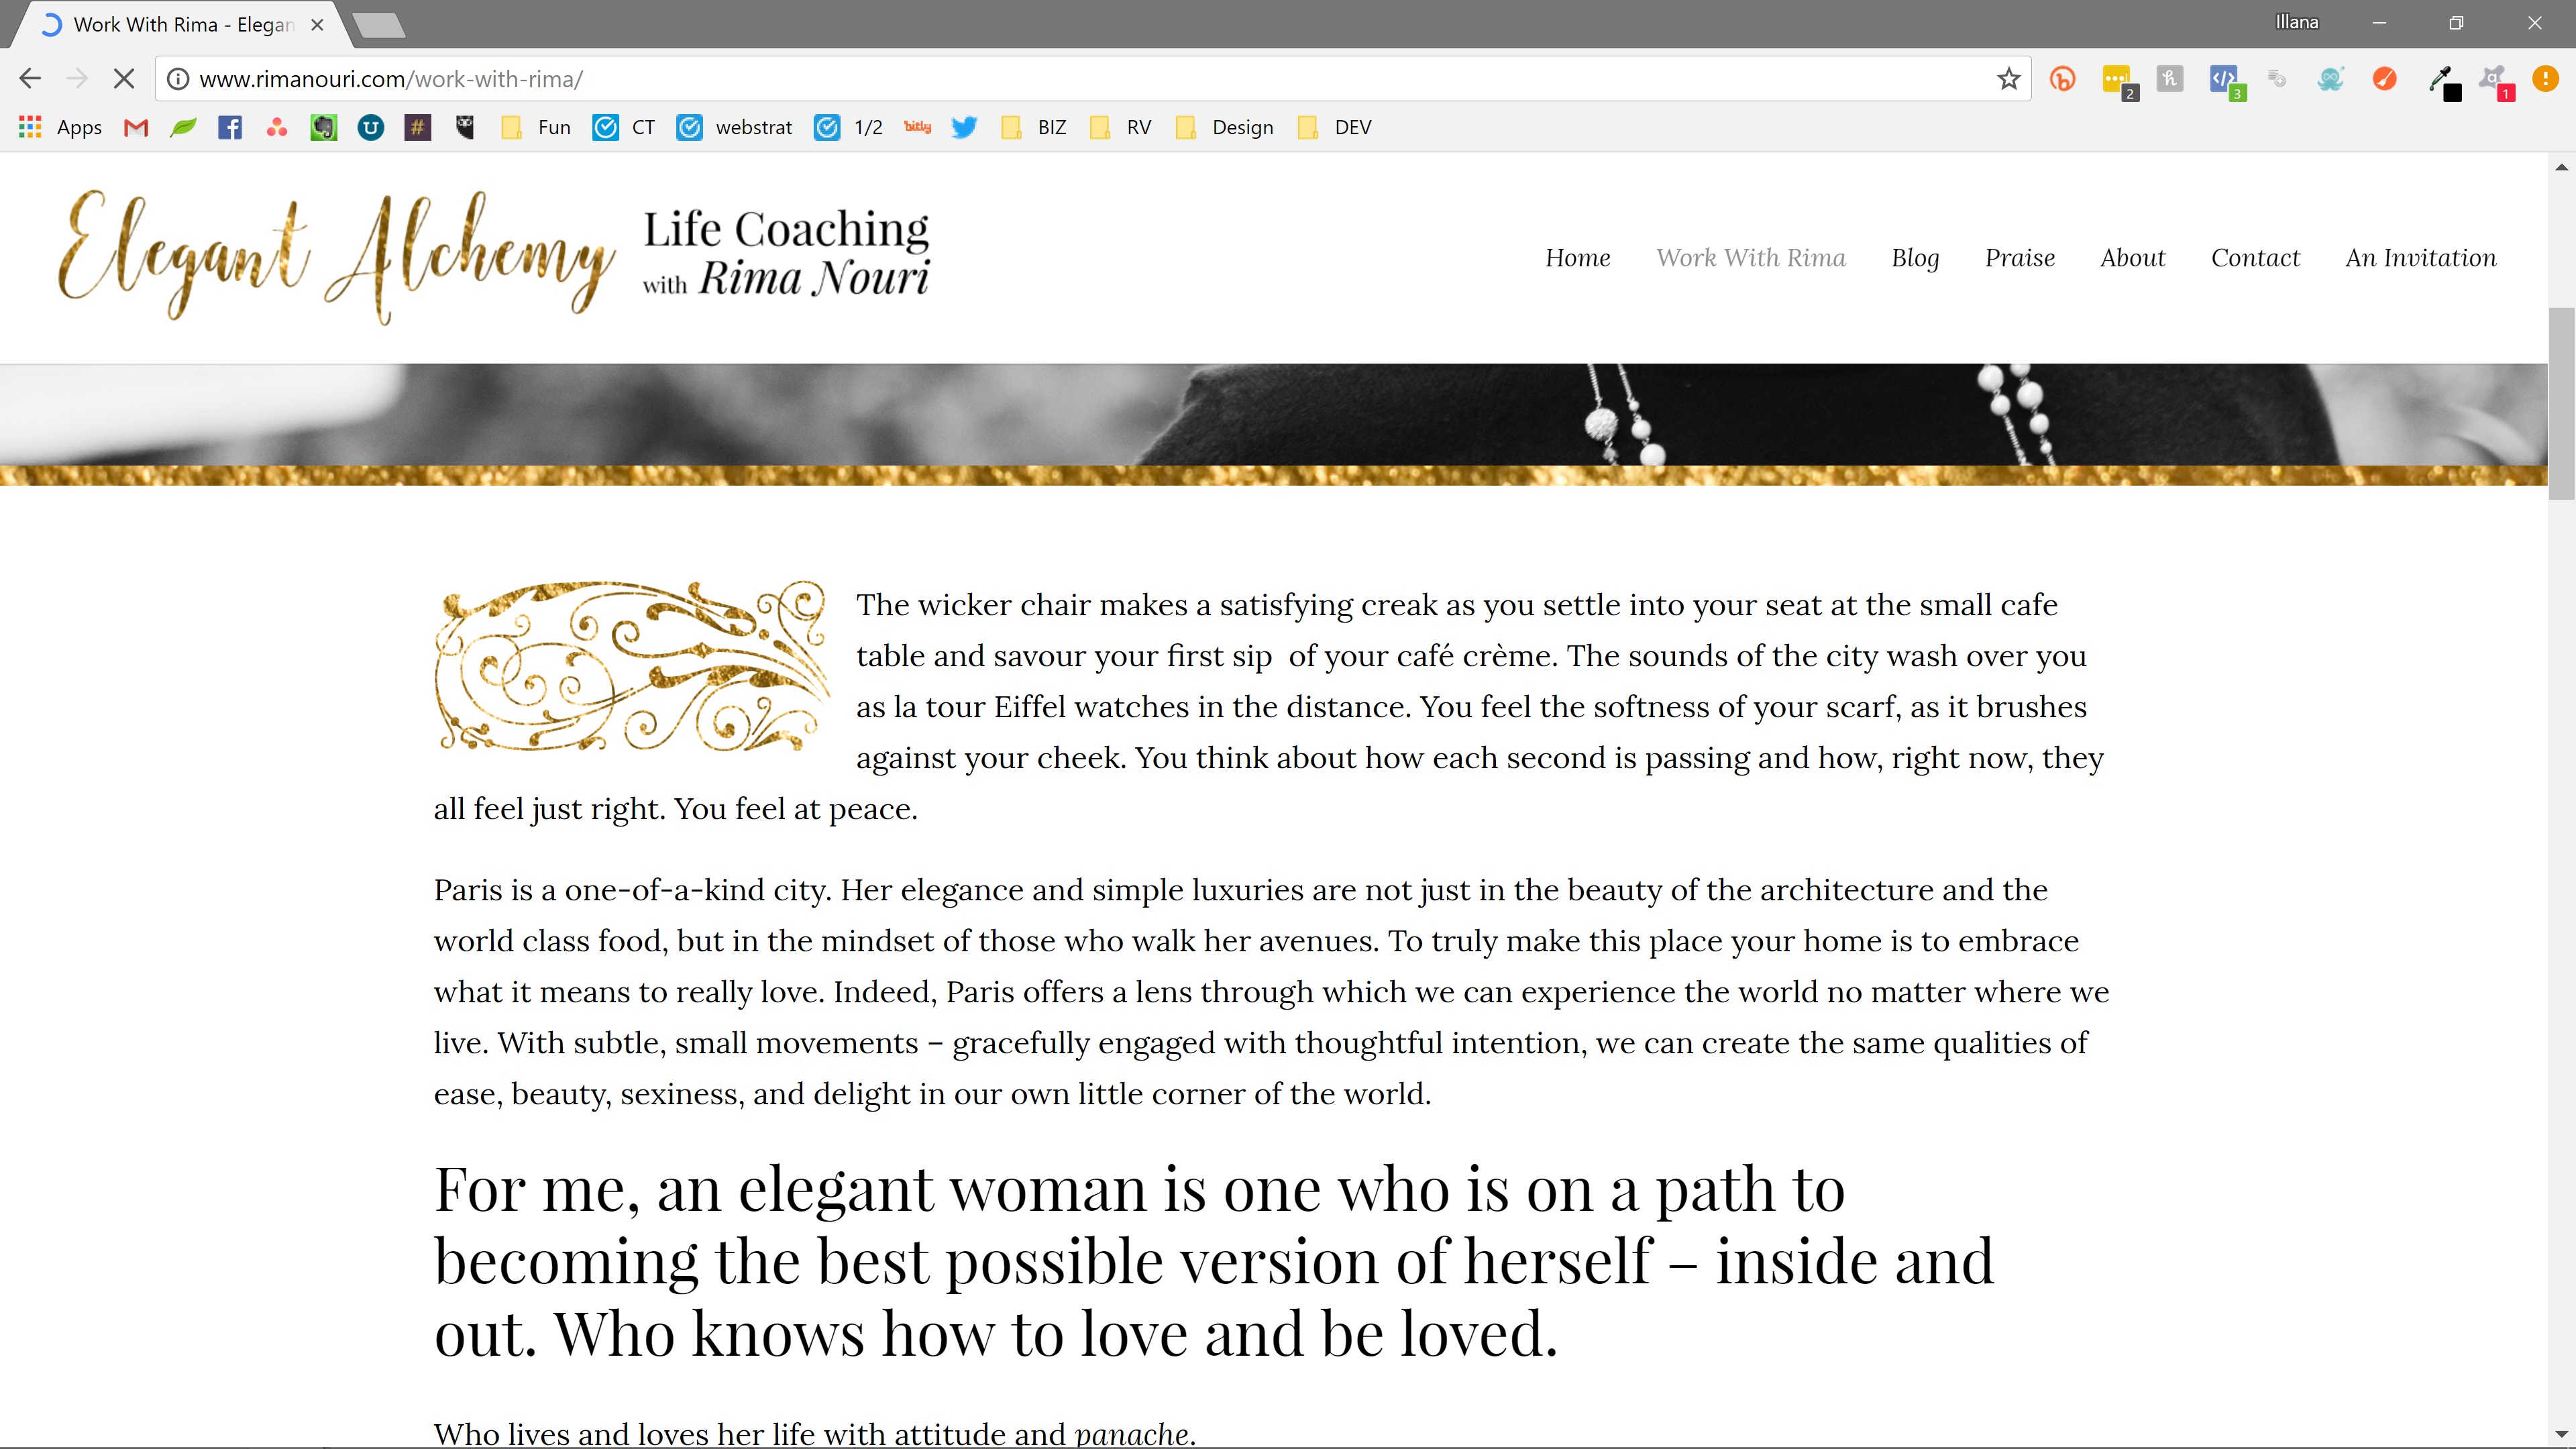2576x1449 pixels.
Task: Open the Blog page
Action: coord(1915,258)
